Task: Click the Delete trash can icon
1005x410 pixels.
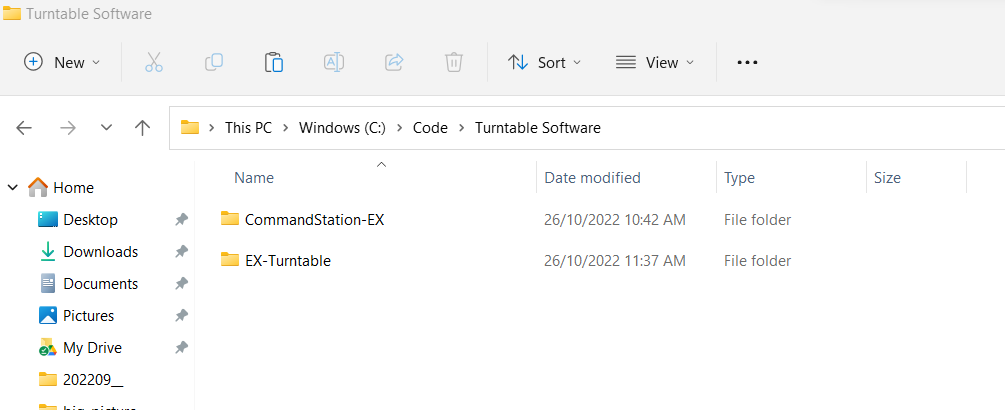Action: point(453,62)
